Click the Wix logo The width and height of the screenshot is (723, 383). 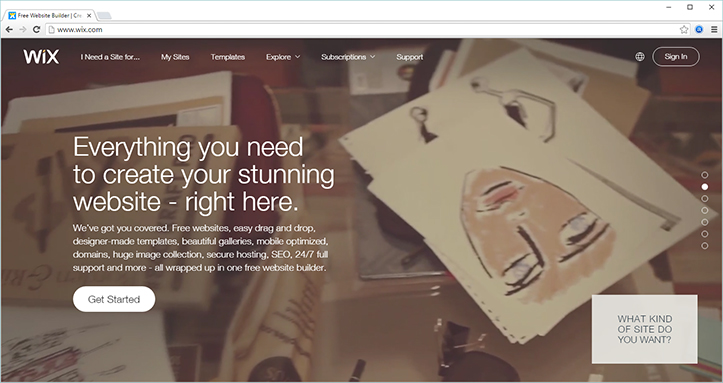pyautogui.click(x=41, y=57)
